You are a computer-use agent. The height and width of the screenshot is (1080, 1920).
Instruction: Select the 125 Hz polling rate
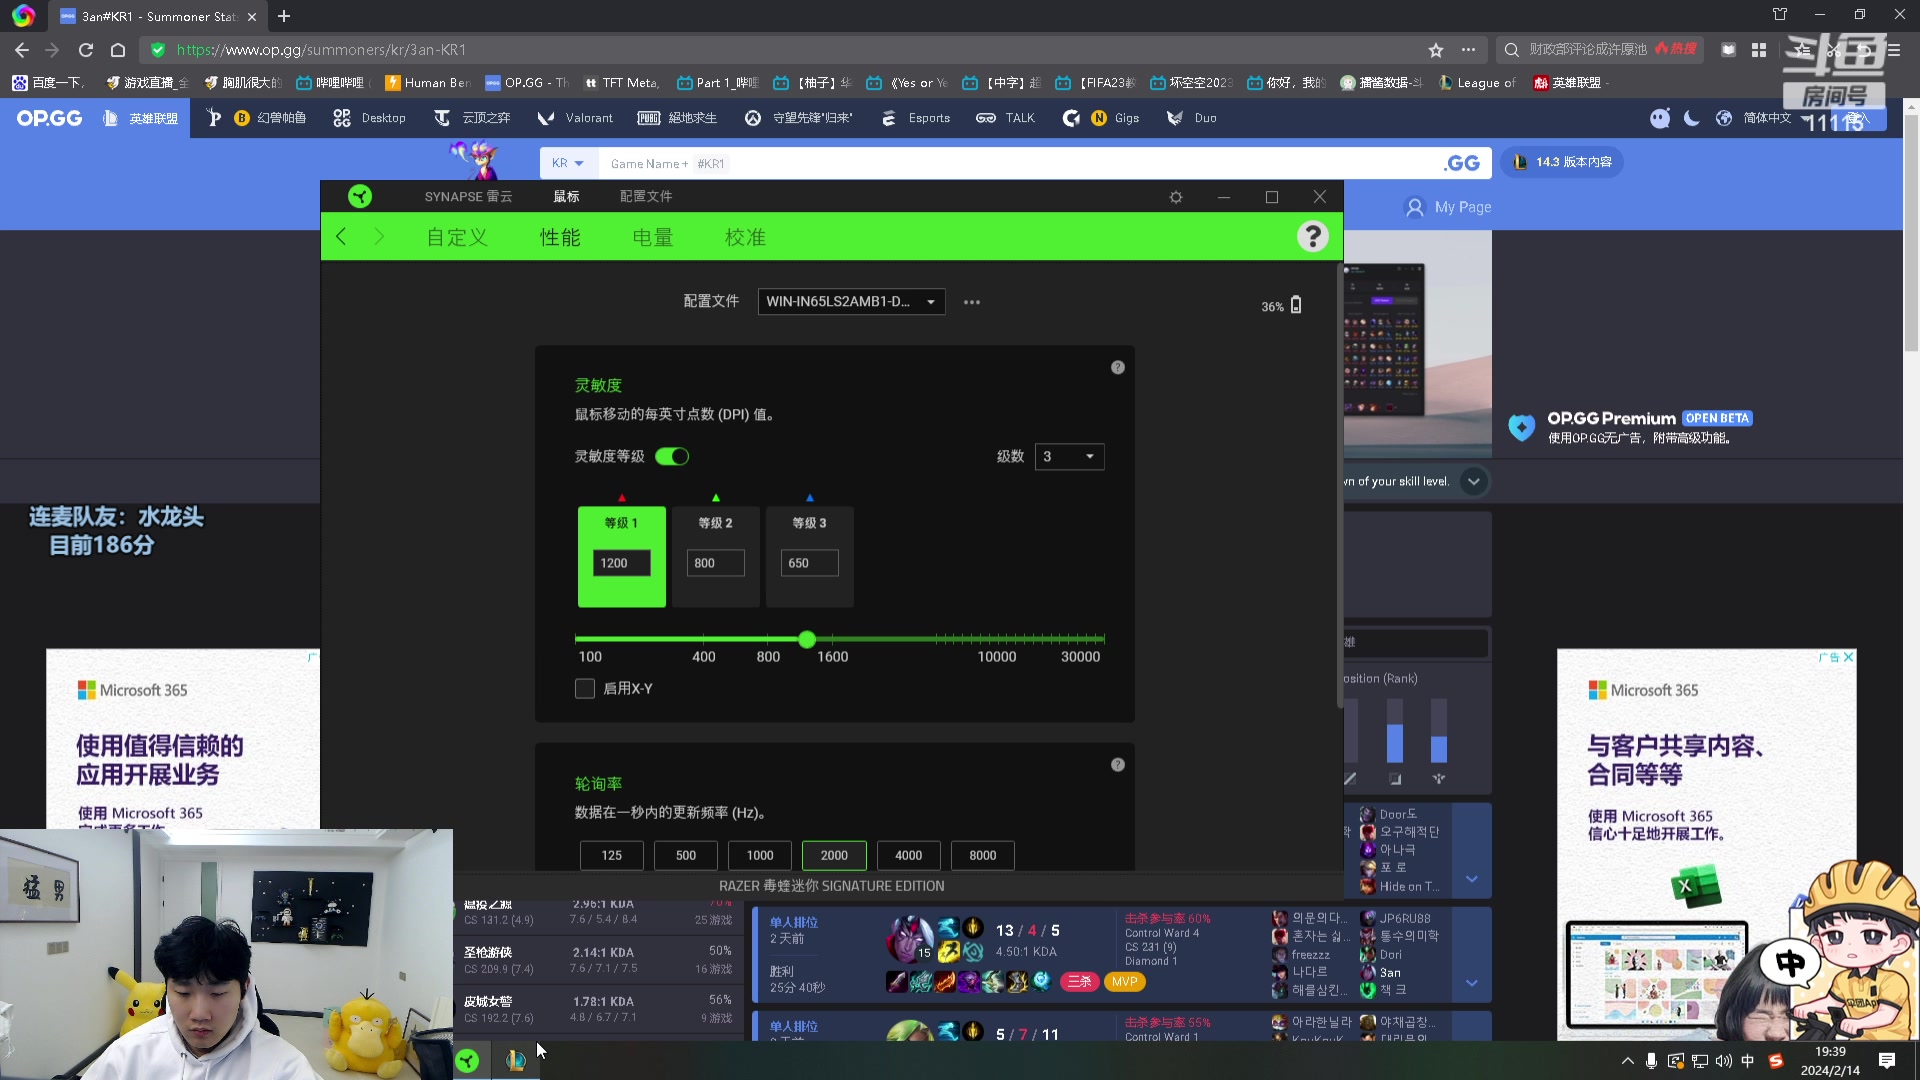pyautogui.click(x=612, y=855)
